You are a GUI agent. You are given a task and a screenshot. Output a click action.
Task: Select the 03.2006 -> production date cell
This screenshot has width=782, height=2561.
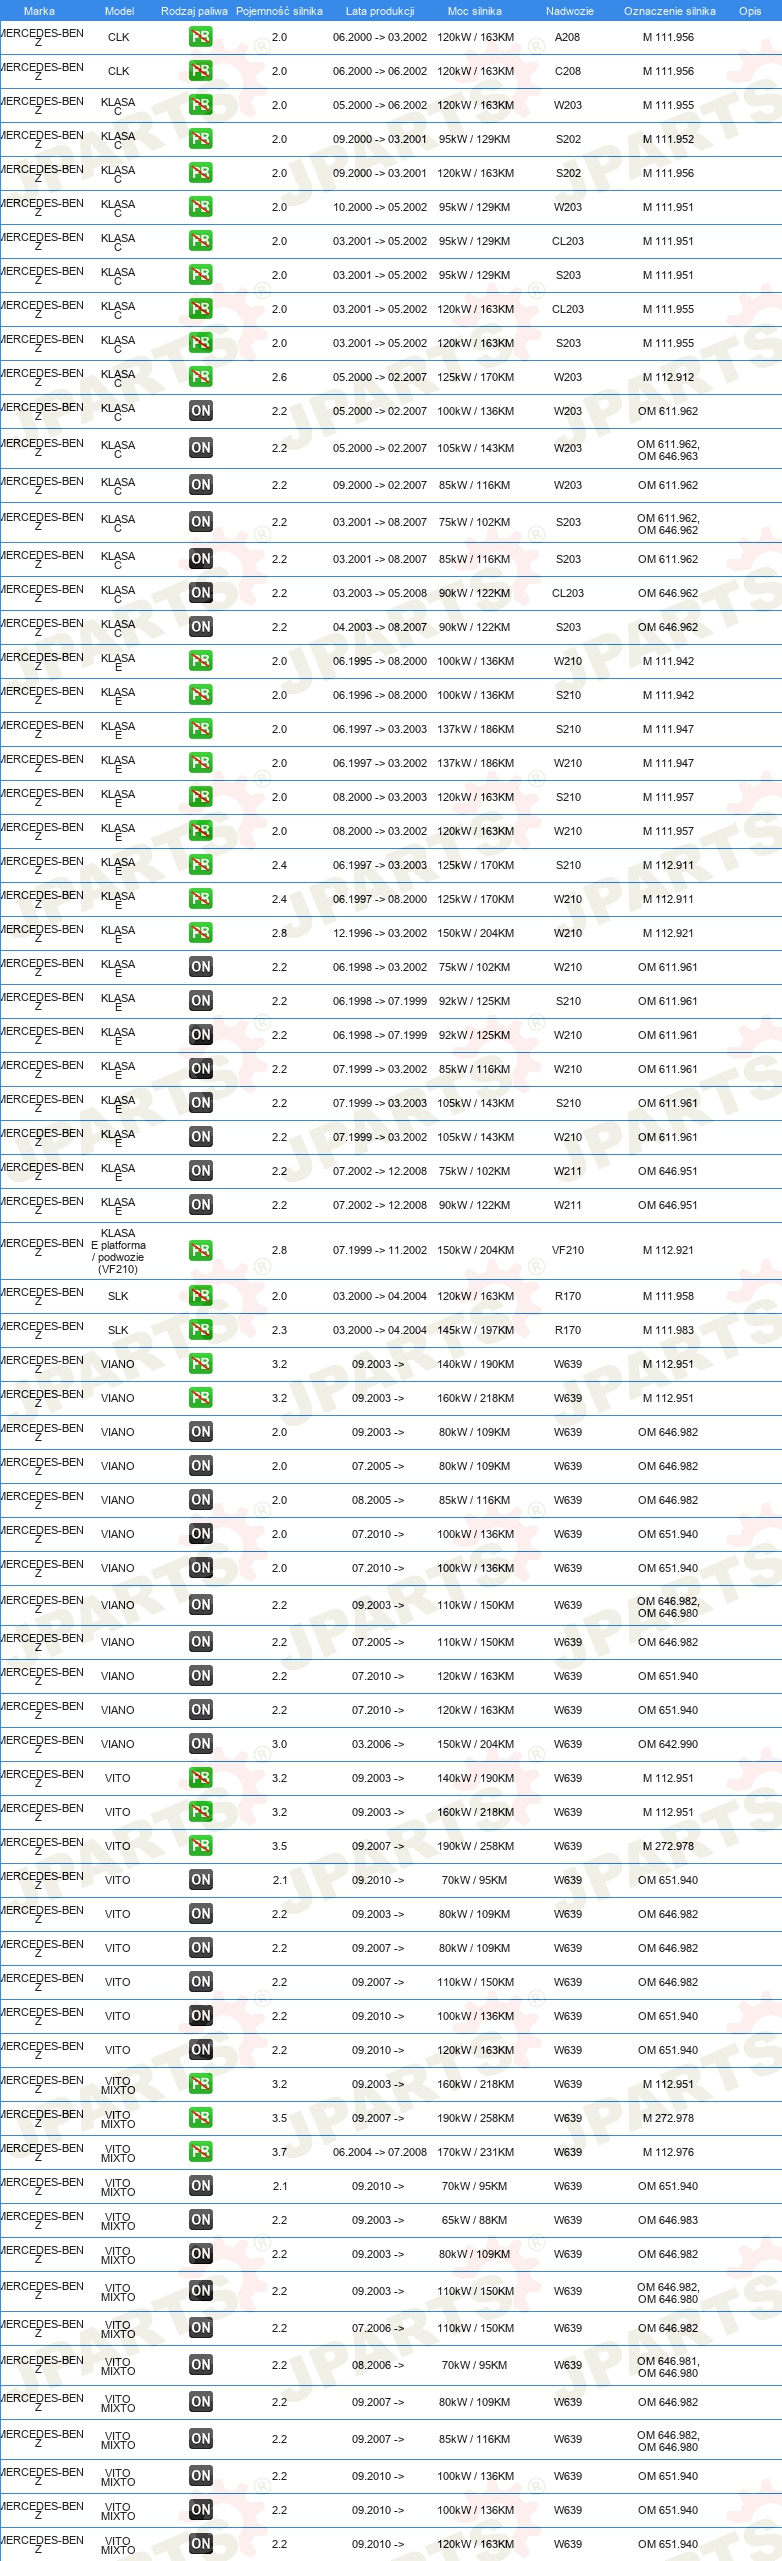378,1744
